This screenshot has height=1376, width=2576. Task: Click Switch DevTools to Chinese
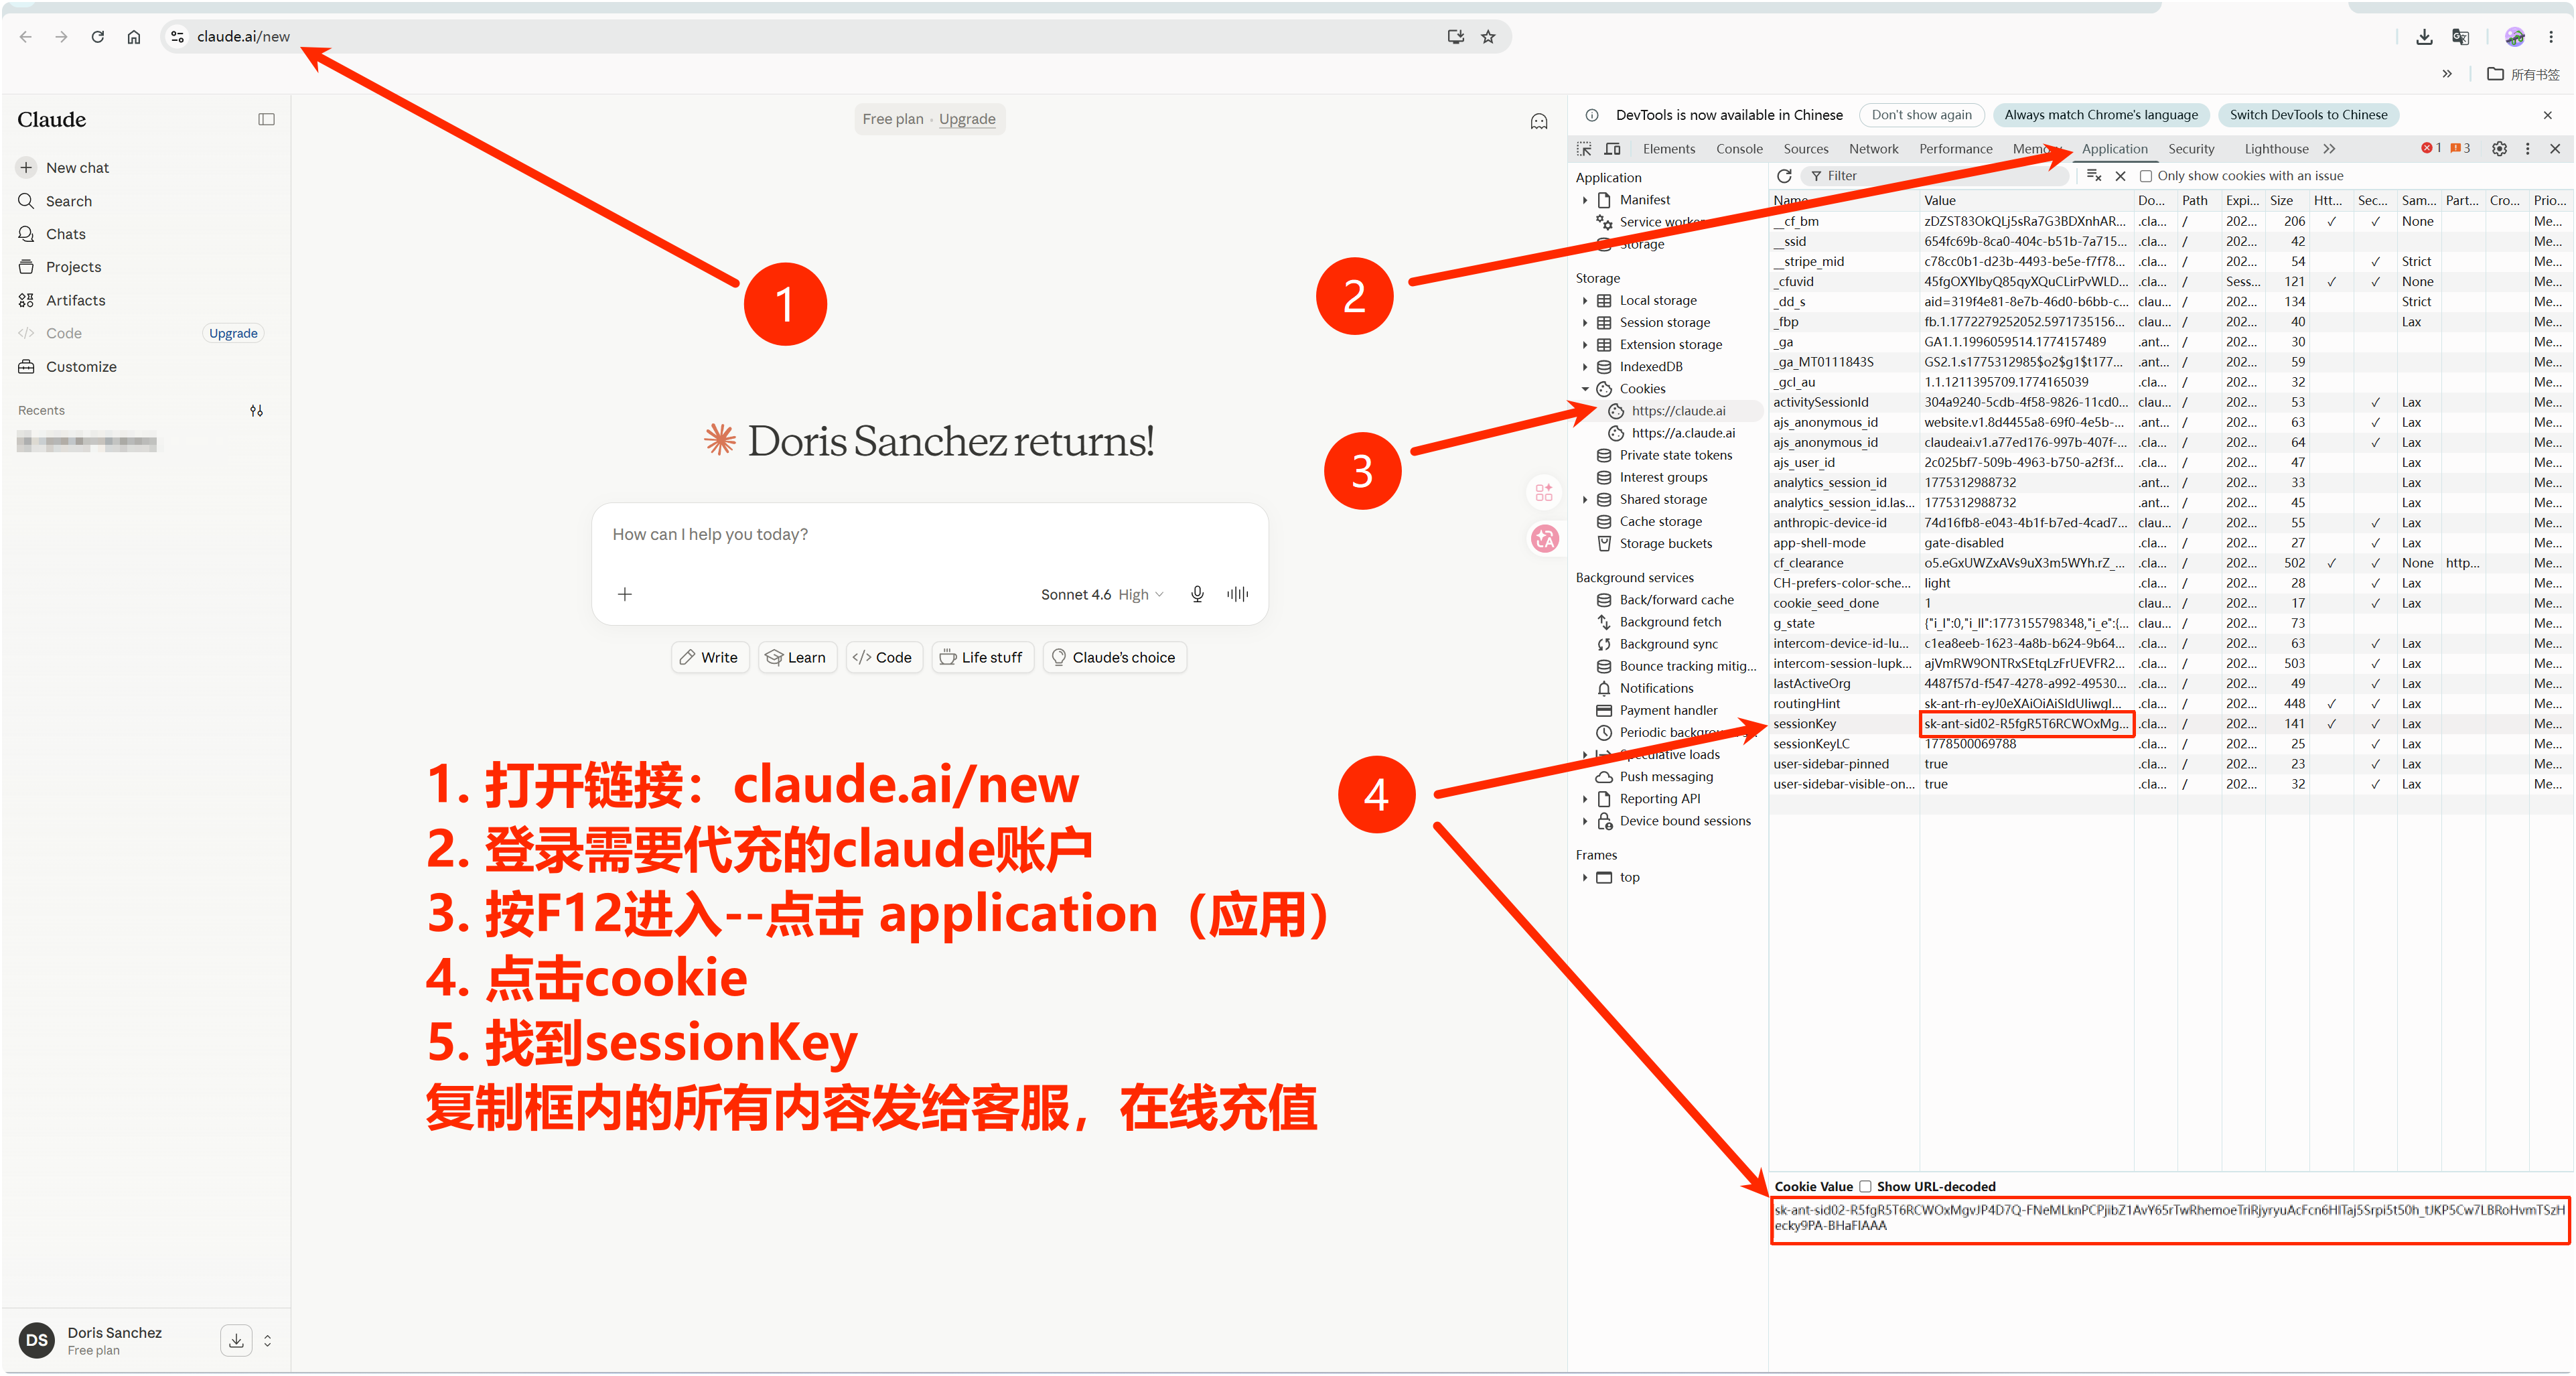2308,115
